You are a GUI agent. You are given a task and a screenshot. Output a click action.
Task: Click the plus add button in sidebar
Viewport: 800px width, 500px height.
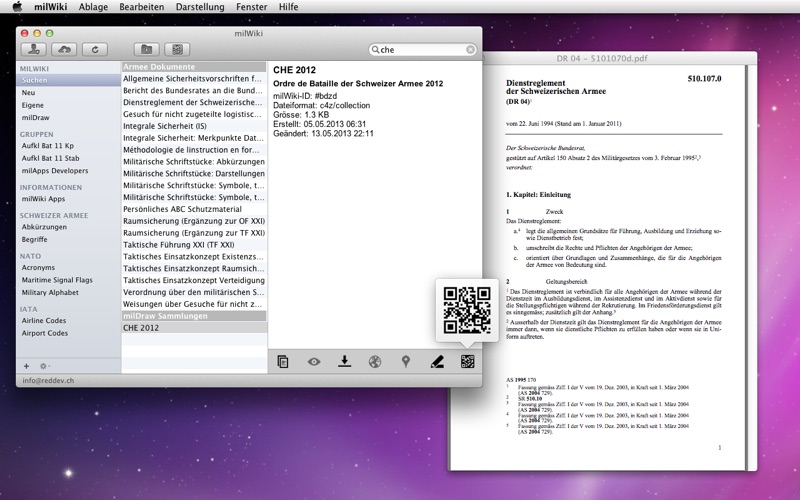(27, 366)
